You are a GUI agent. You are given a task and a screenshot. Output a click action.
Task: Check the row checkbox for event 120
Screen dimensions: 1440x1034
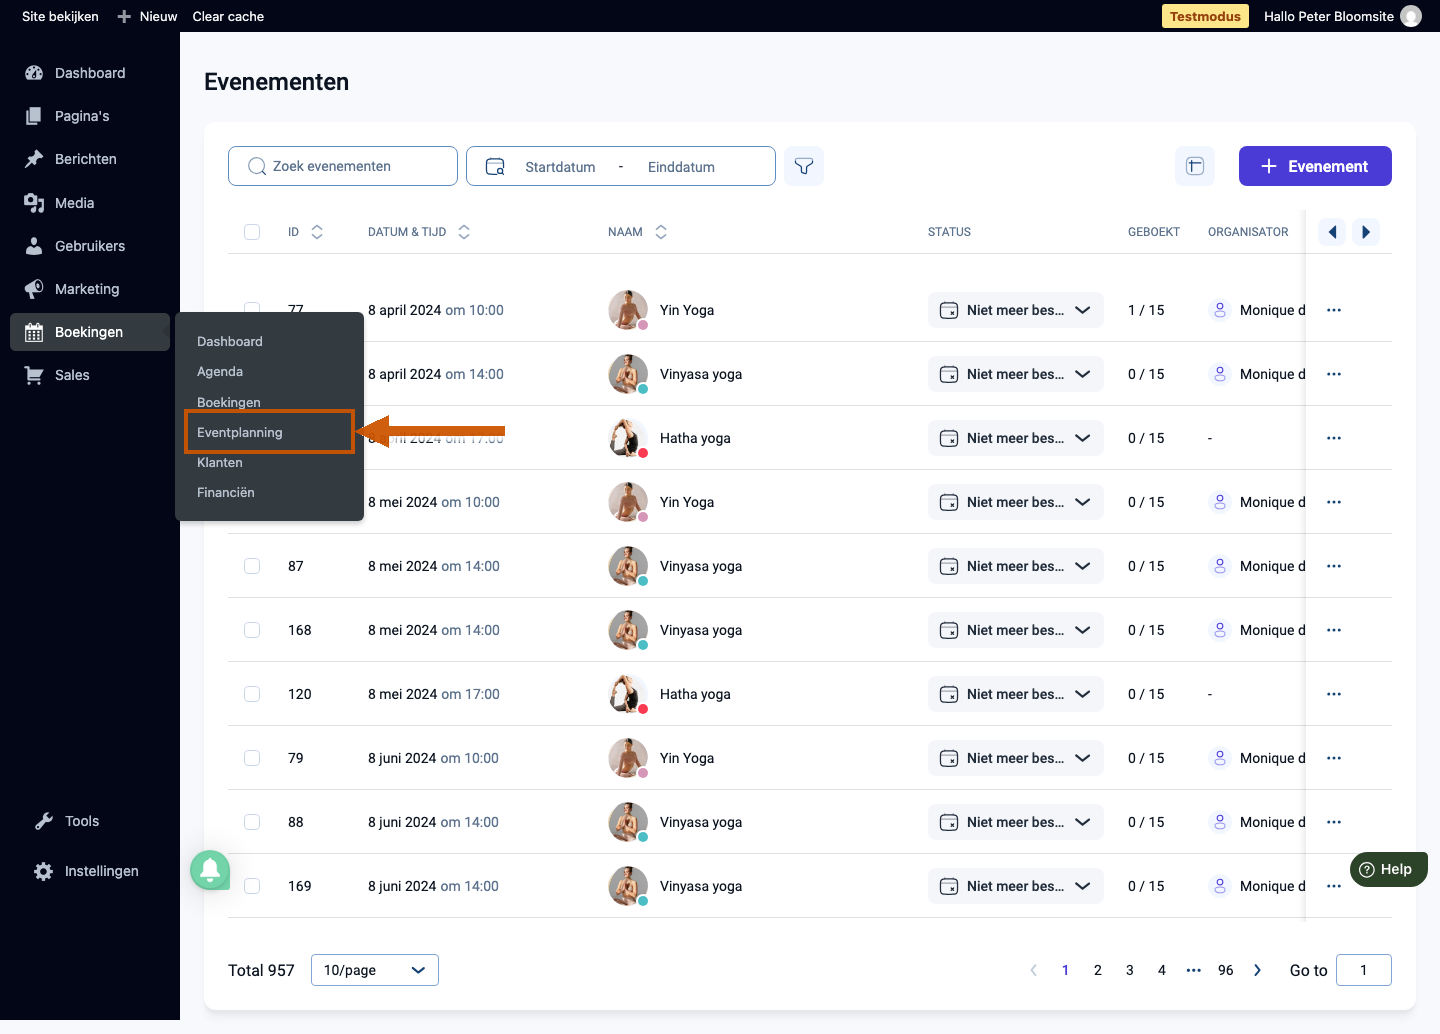tap(252, 694)
